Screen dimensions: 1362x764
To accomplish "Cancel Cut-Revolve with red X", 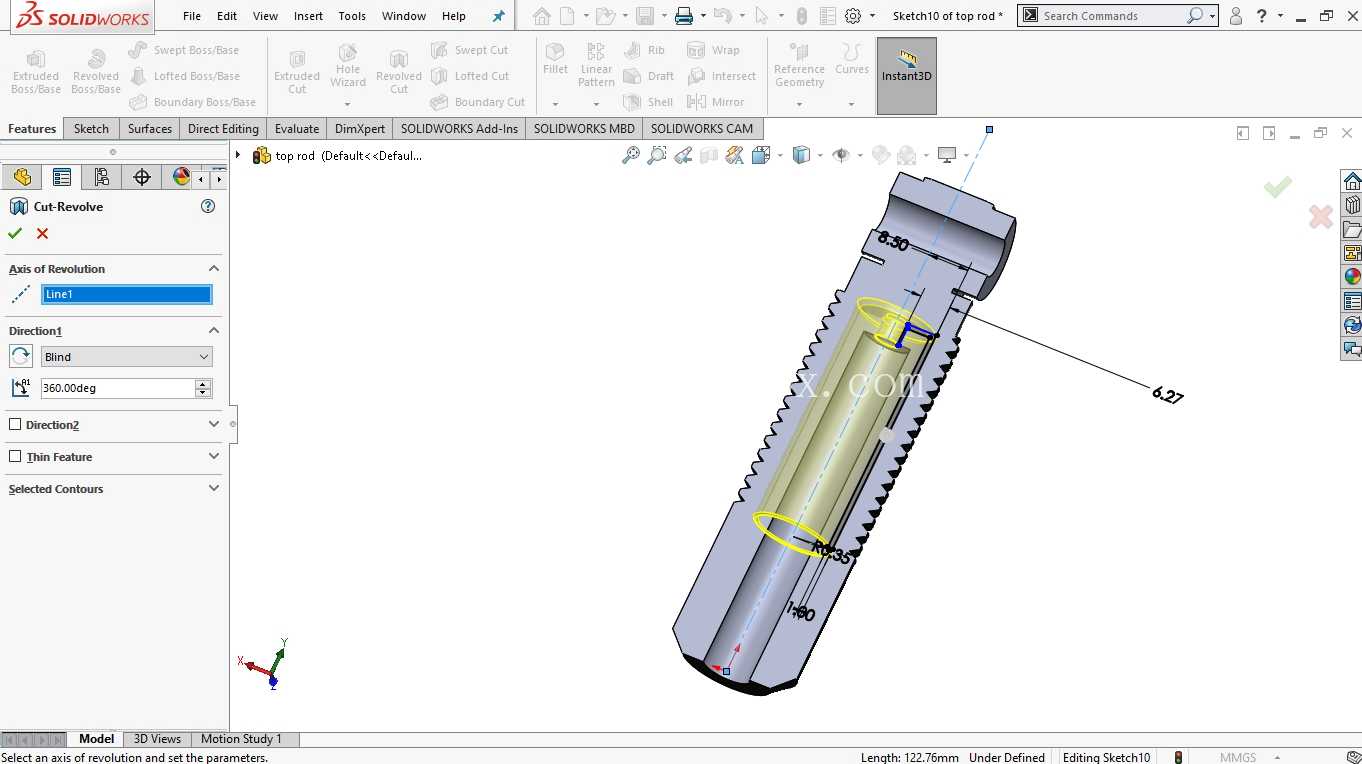I will (42, 233).
